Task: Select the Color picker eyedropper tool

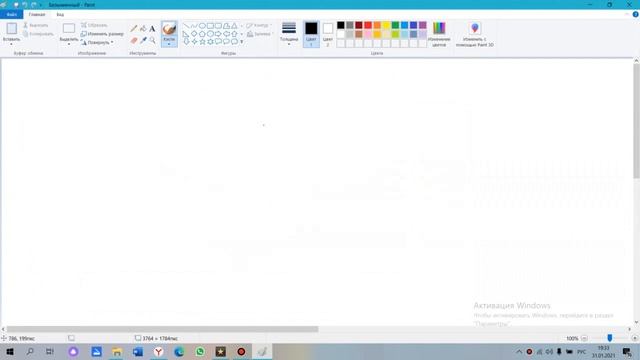Action: [143, 40]
